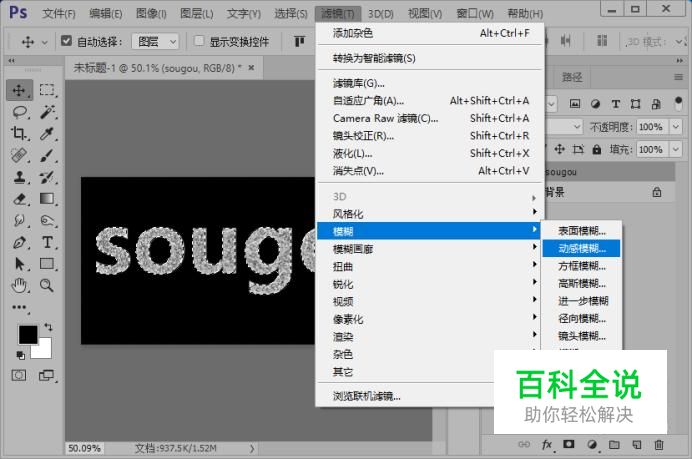Select the Brush tool
This screenshot has width=692, height=459.
point(47,155)
